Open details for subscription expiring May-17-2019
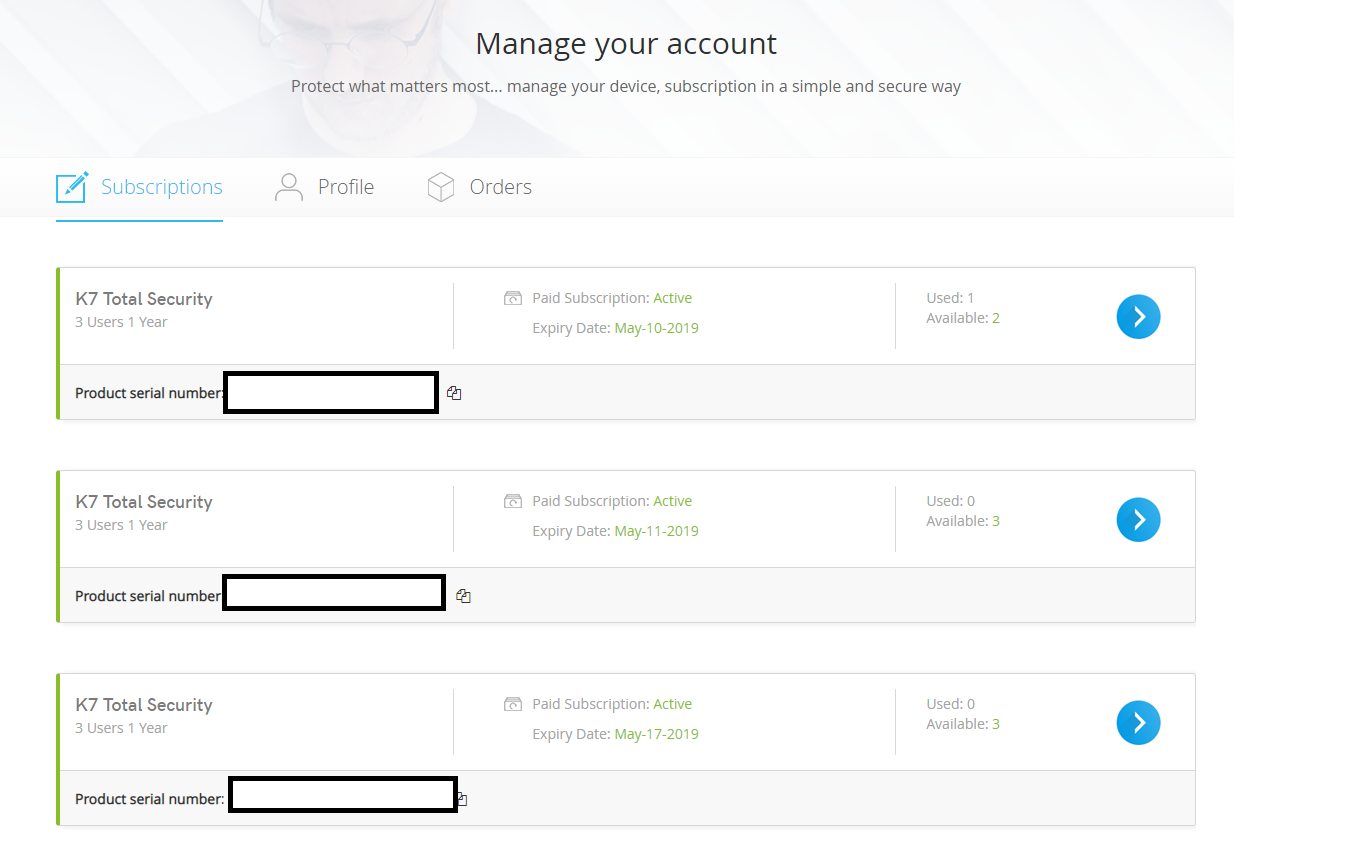 coord(1138,723)
